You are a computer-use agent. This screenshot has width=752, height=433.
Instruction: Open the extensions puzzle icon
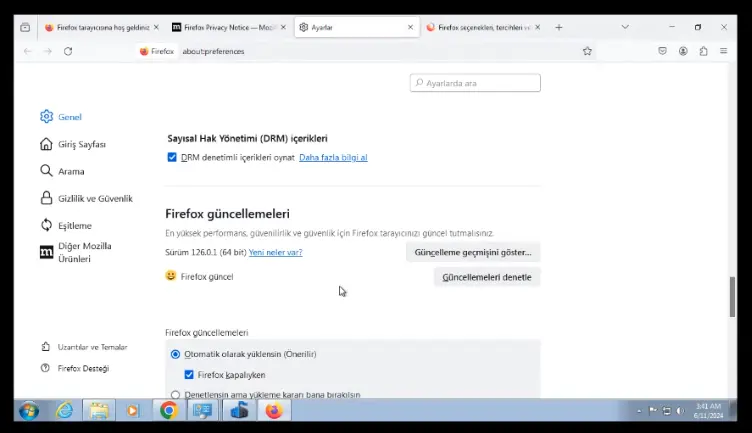point(703,51)
